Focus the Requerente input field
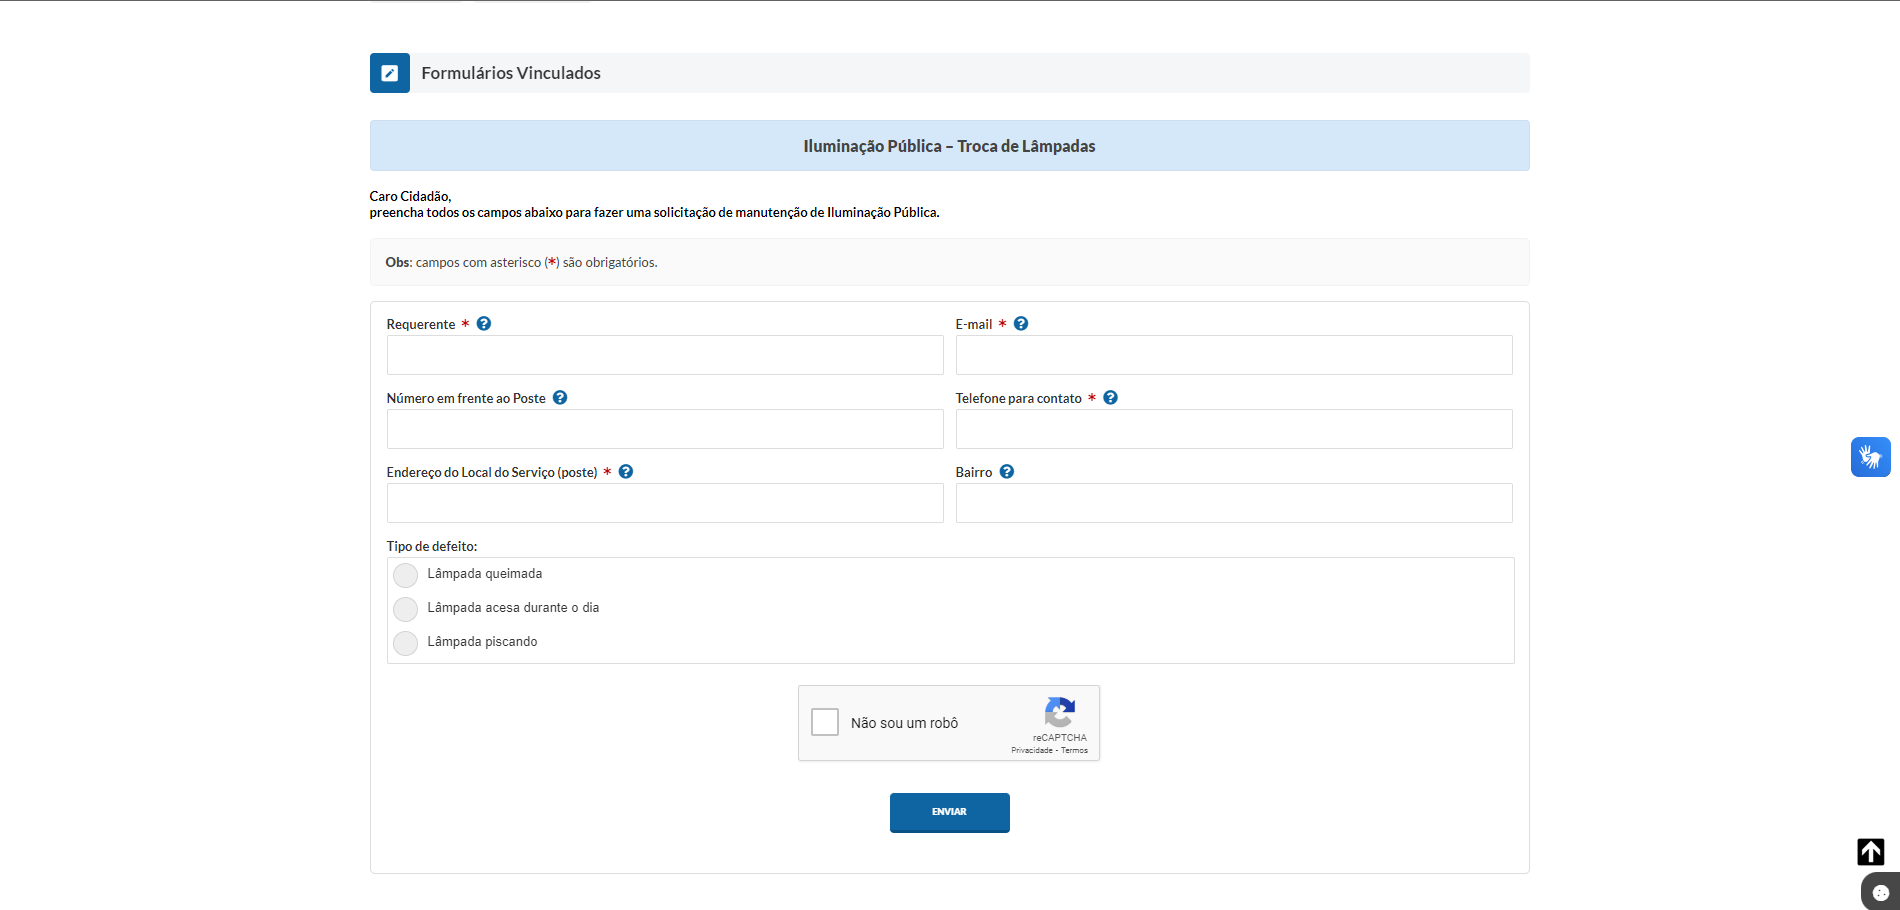Image resolution: width=1900 pixels, height=910 pixels. pos(665,355)
